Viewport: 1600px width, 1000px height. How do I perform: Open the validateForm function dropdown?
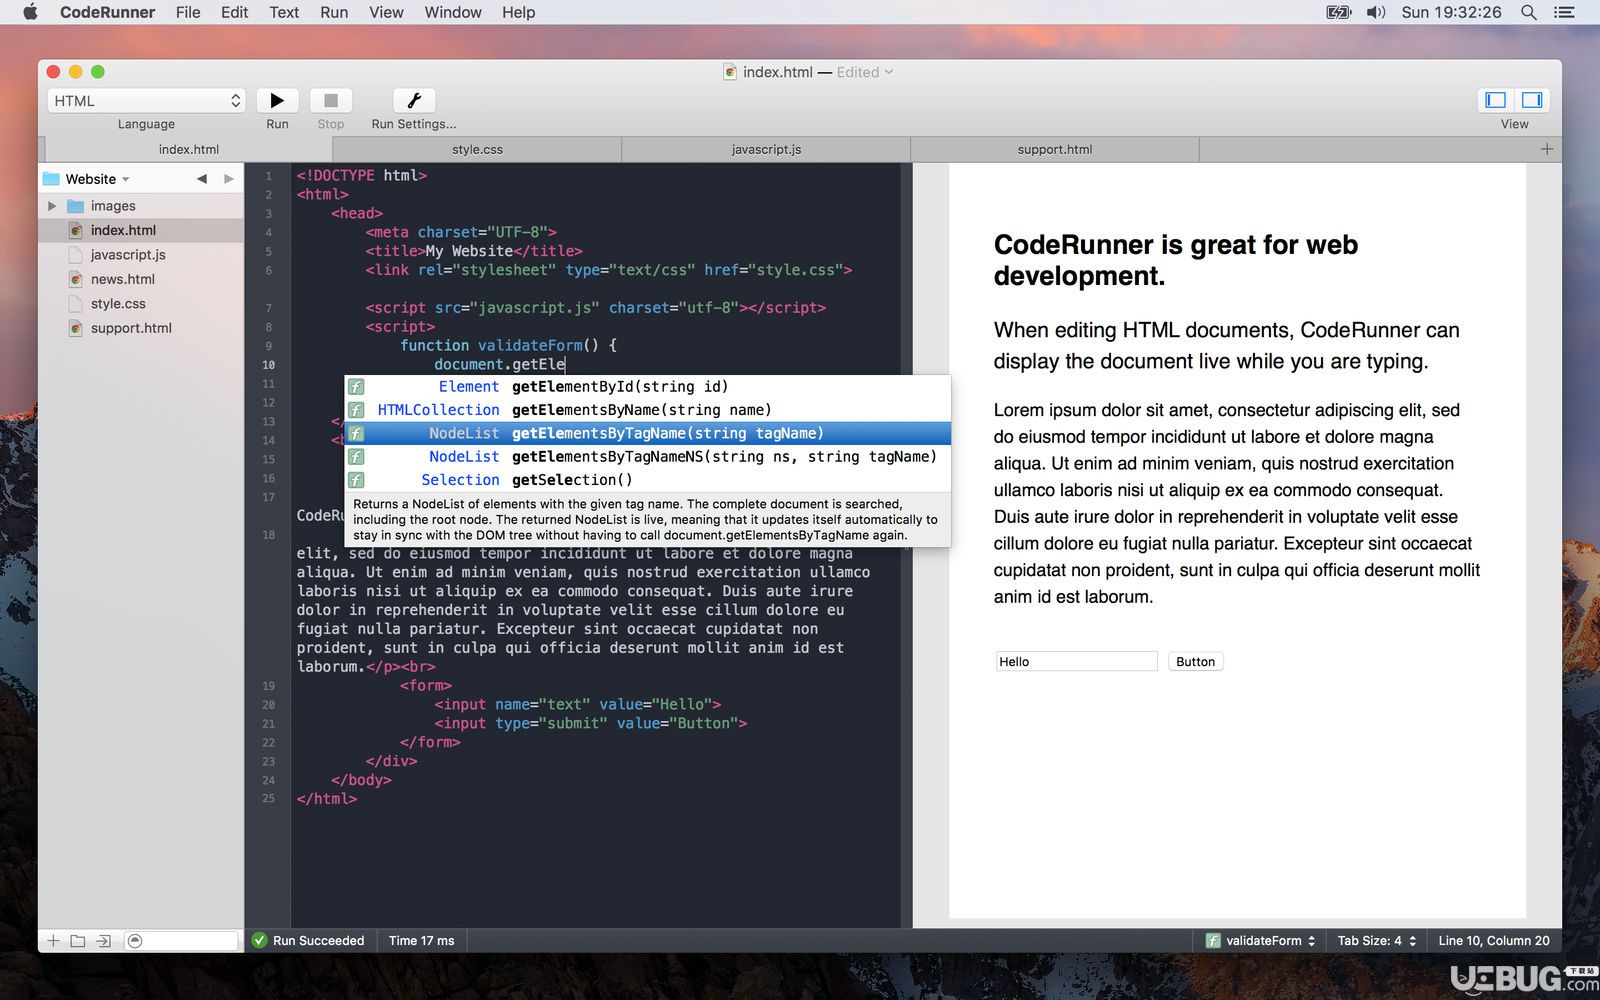(x=1259, y=941)
